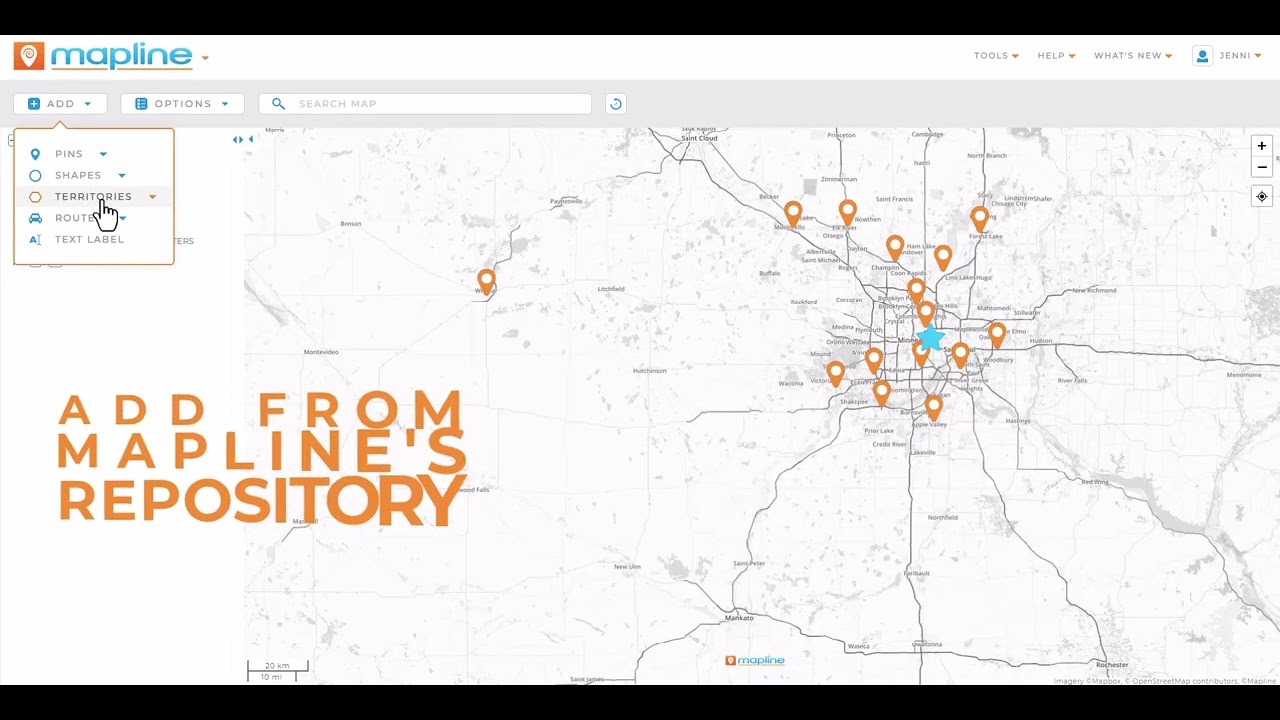1280x720 pixels.
Task: Click the Territories hexagon icon
Action: [x=35, y=197]
